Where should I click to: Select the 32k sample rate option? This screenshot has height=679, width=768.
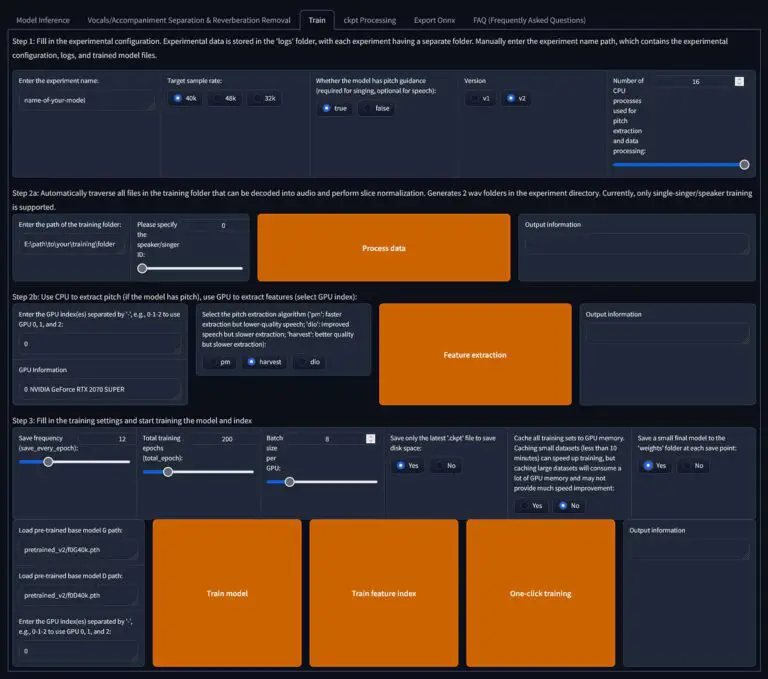pyautogui.click(x=264, y=98)
